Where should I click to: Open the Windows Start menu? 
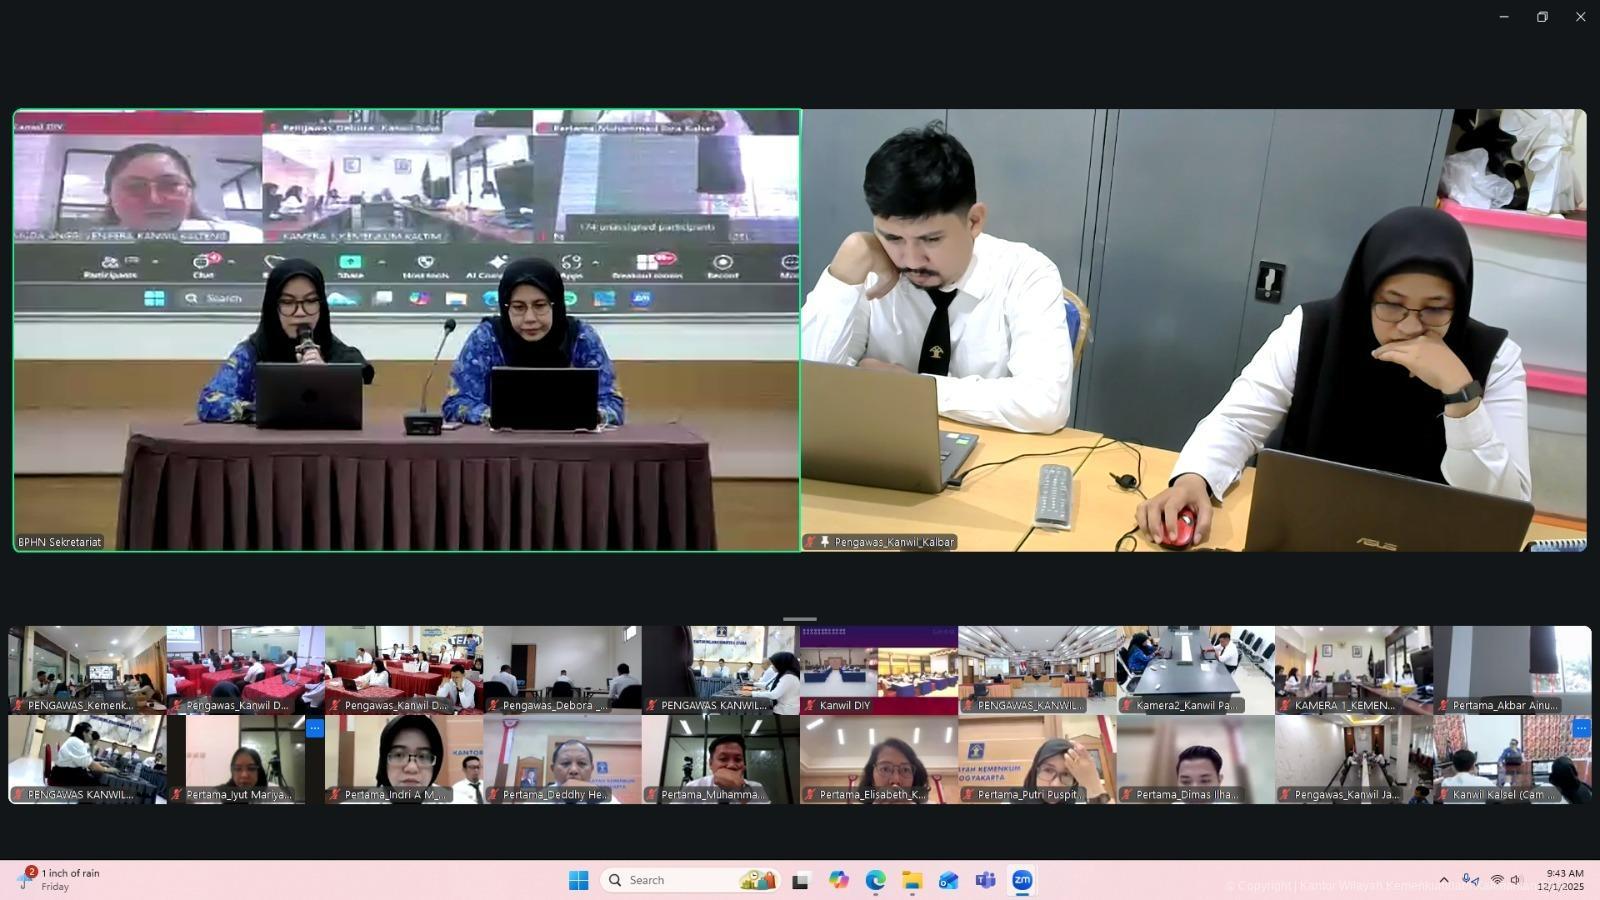coord(578,880)
